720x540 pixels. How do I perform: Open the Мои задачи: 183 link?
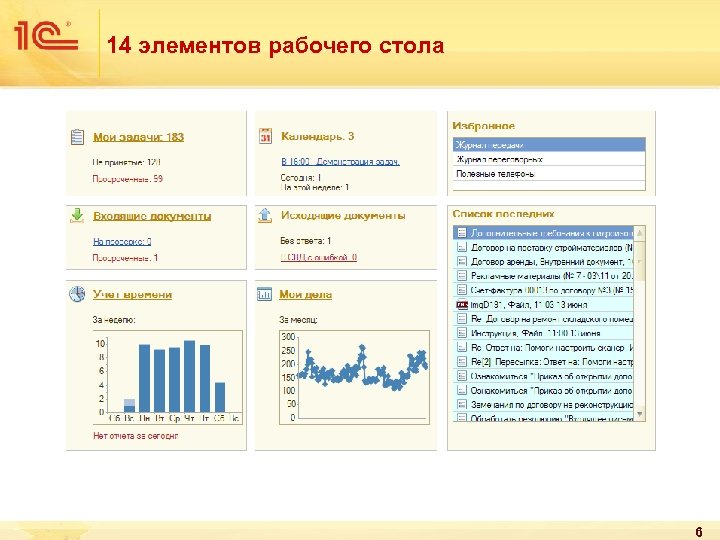coord(138,137)
